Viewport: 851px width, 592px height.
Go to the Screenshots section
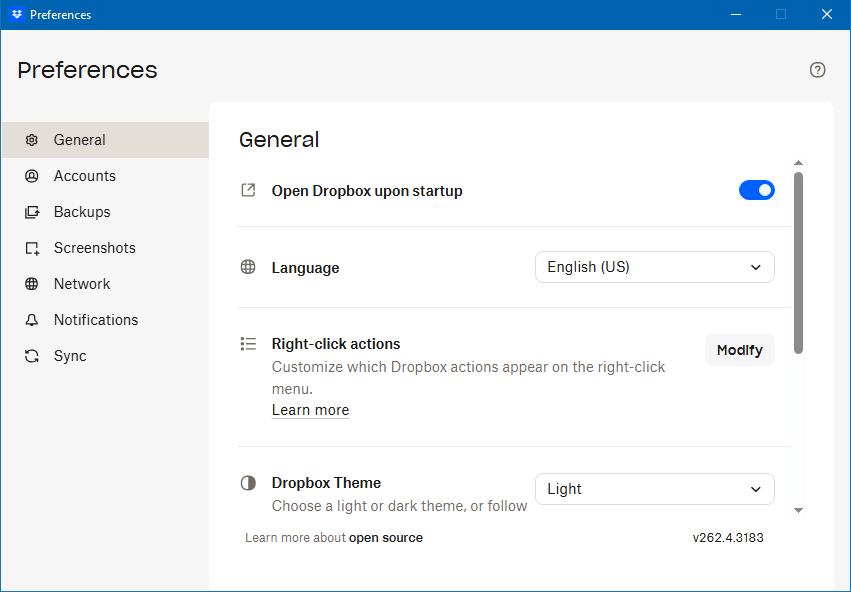tap(106, 248)
